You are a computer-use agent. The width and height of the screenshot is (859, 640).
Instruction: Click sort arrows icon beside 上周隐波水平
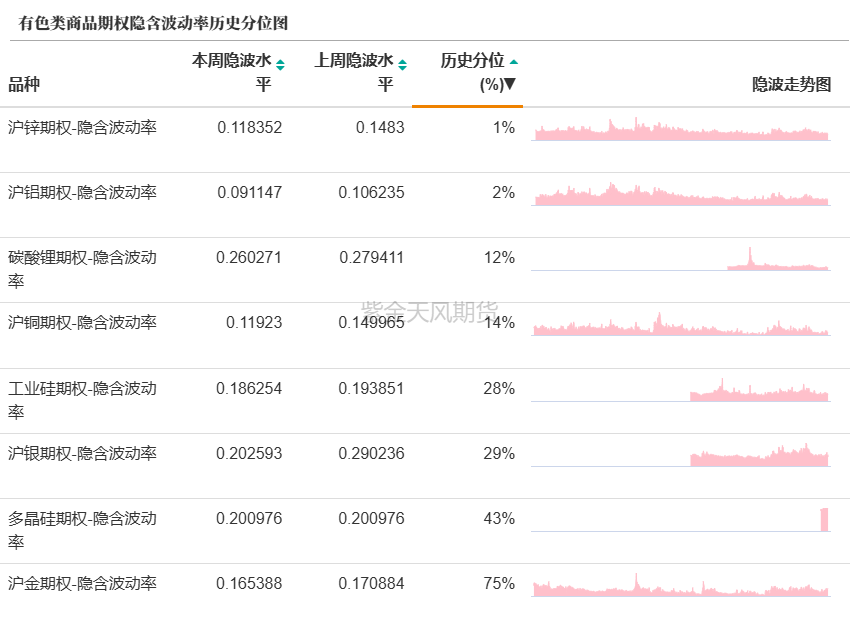point(402,65)
